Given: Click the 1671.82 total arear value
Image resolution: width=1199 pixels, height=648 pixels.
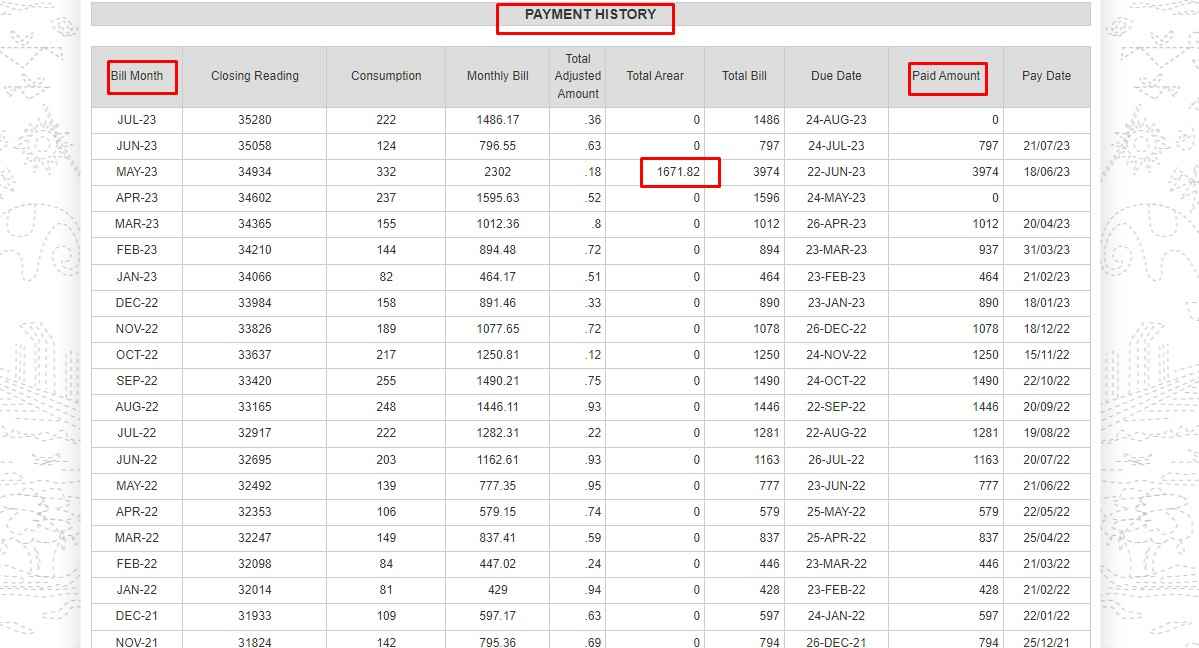Looking at the screenshot, I should click(x=678, y=172).
